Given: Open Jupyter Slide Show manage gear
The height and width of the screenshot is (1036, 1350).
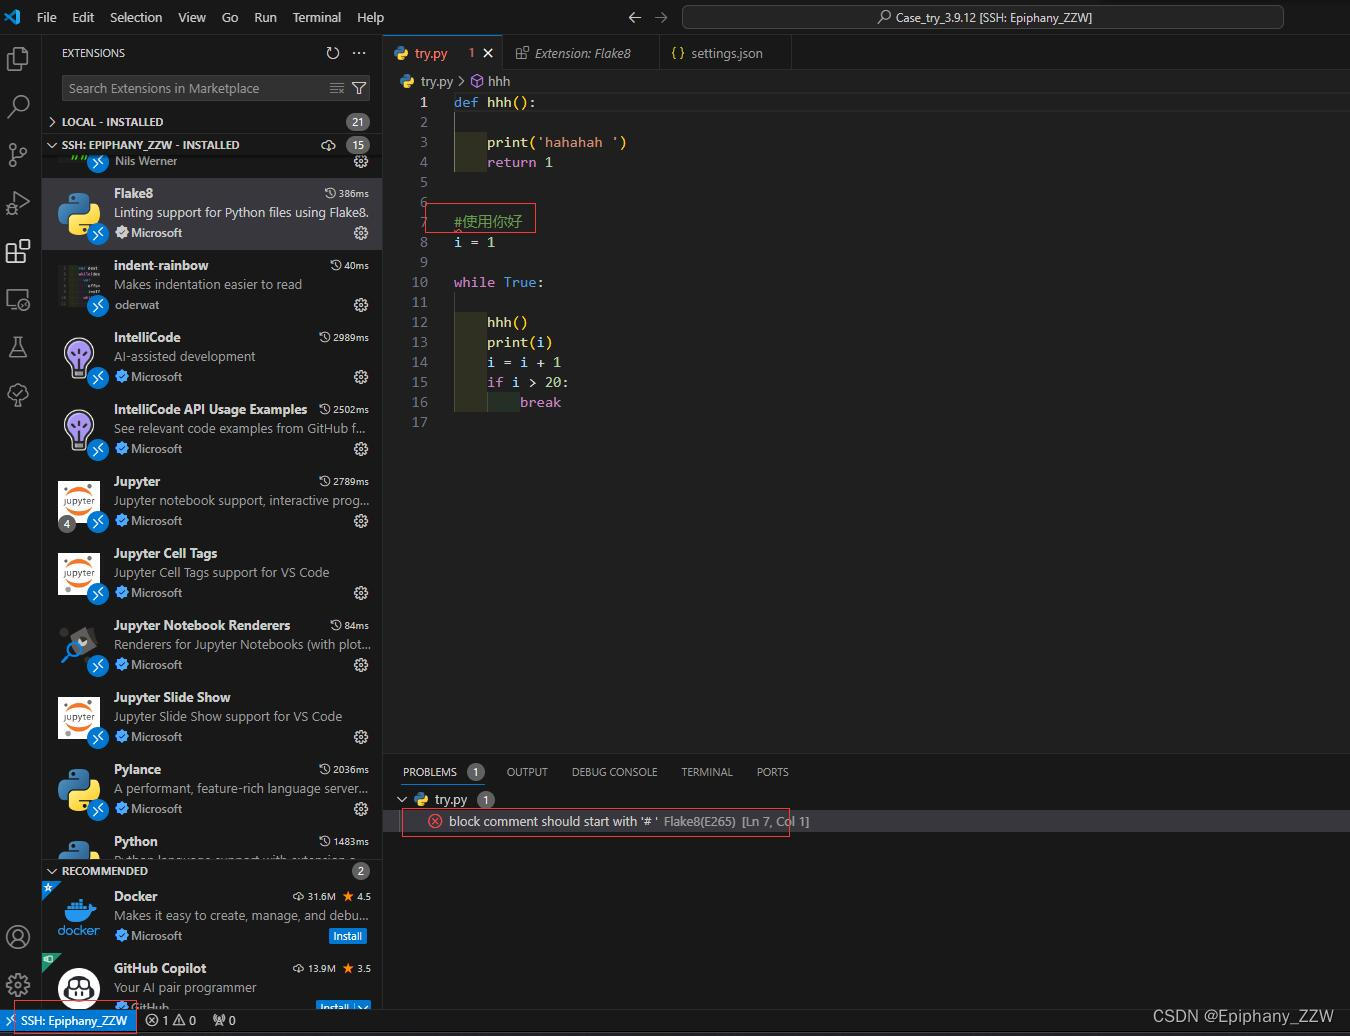Looking at the screenshot, I should point(361,737).
